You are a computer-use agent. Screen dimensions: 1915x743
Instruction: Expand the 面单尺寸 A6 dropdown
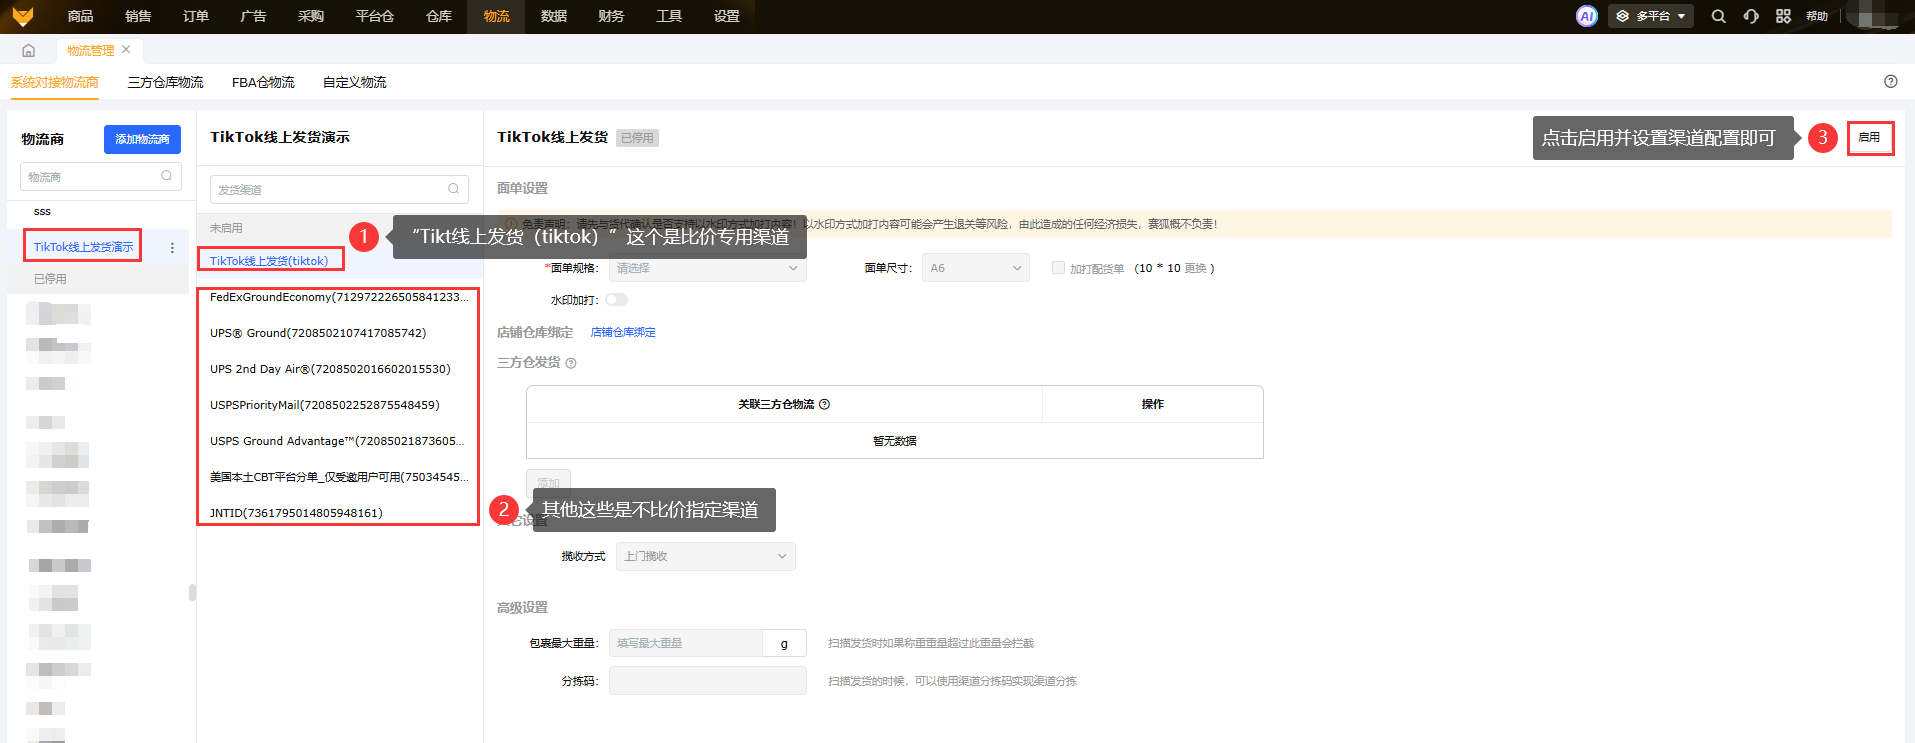(x=975, y=268)
